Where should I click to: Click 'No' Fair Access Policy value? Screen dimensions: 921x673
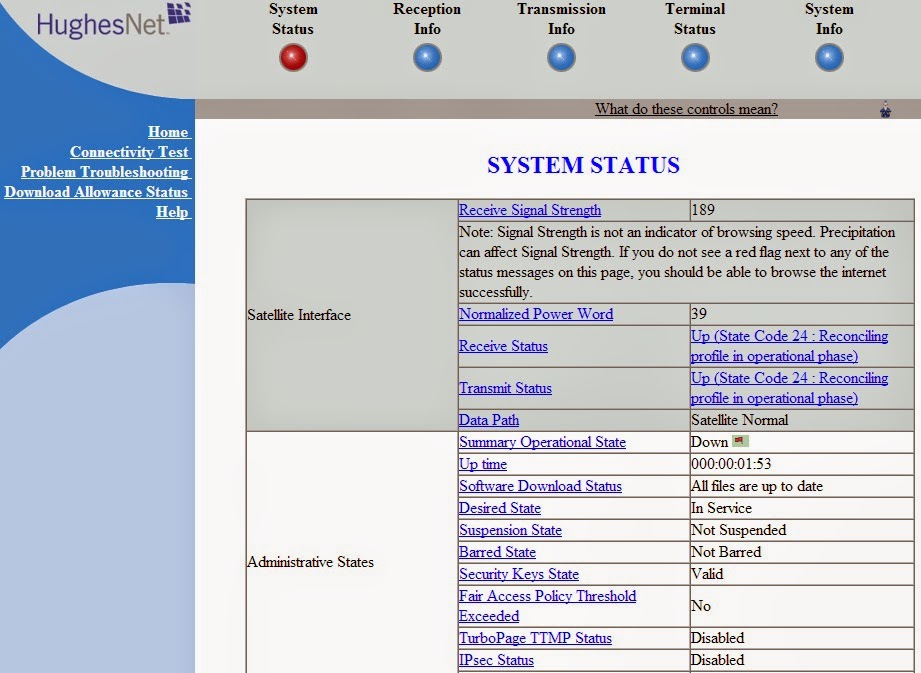(701, 605)
